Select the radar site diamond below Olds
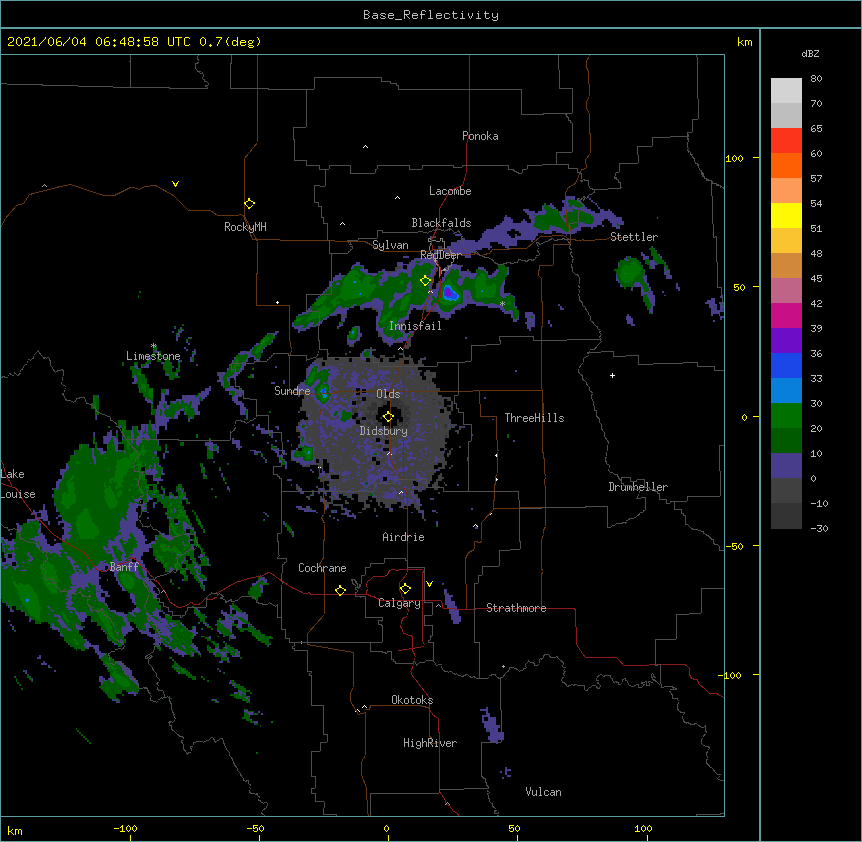Screen dimensions: 862x842 (x=388, y=417)
